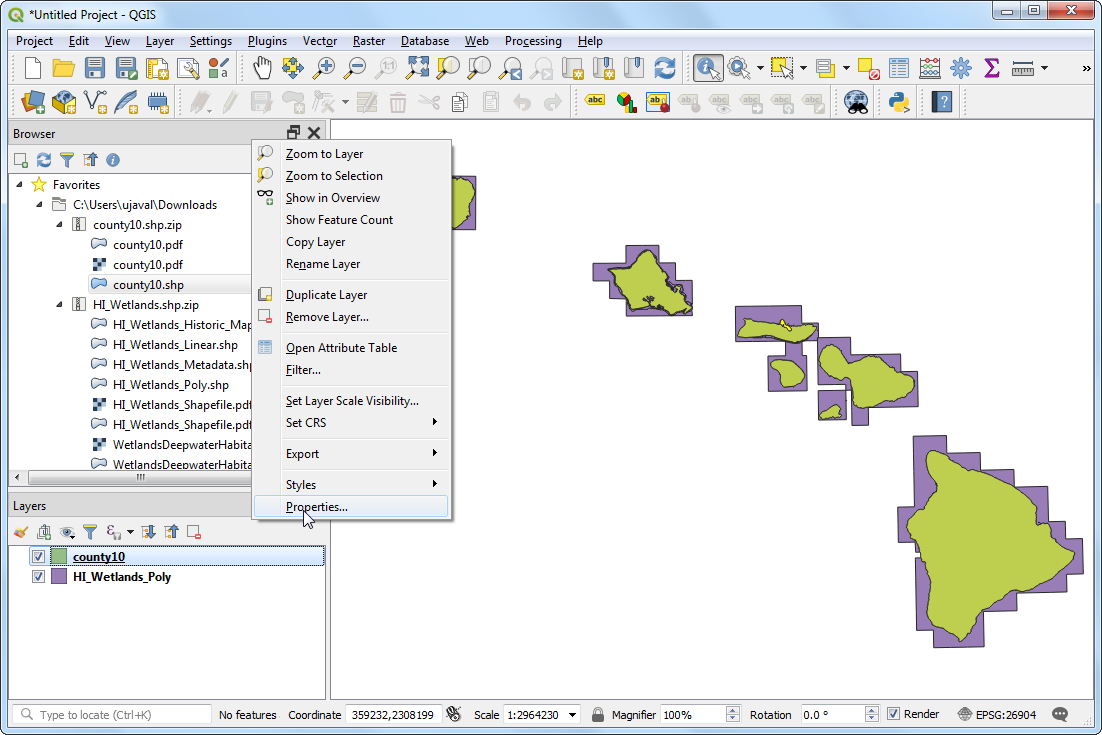Choose Properties... from the context menu
The image size is (1102, 735).
tap(317, 507)
